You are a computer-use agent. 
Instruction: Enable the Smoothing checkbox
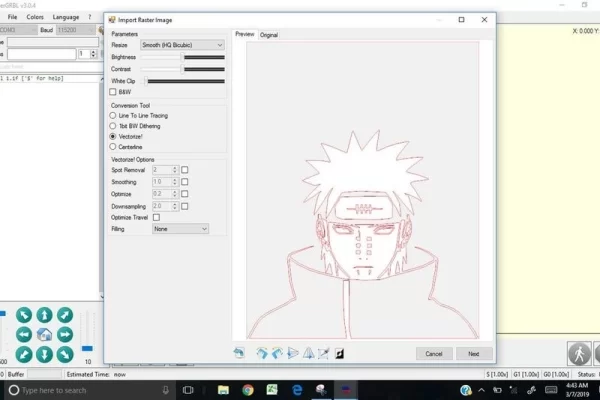click(x=184, y=182)
